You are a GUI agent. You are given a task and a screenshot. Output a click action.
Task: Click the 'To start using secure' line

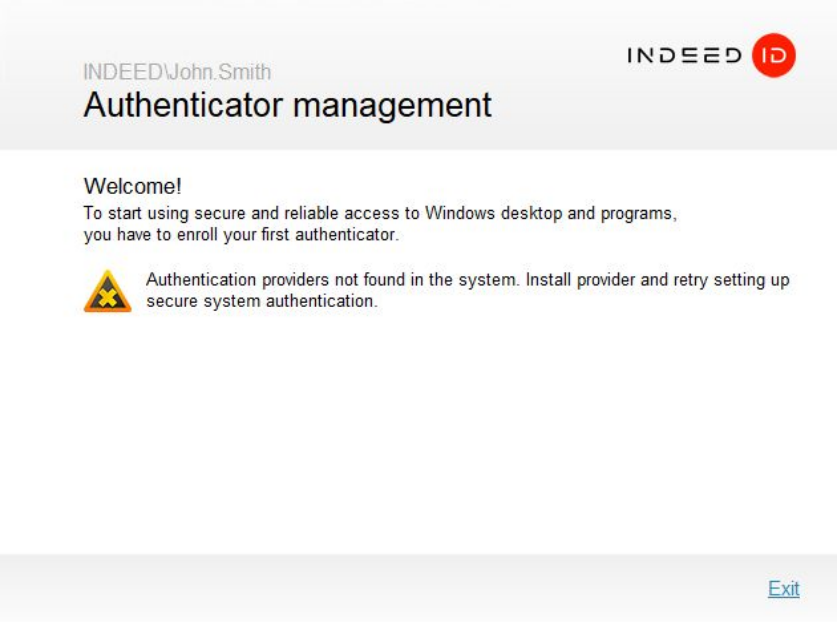380,213
